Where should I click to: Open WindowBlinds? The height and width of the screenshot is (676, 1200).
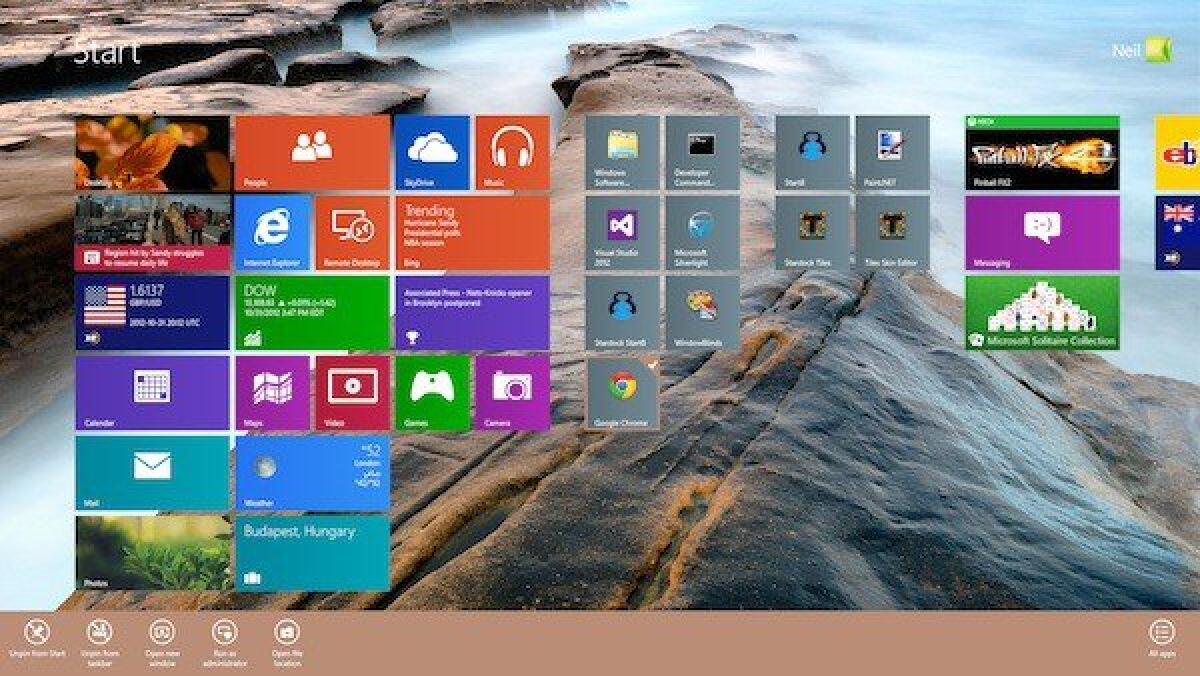tap(701, 311)
